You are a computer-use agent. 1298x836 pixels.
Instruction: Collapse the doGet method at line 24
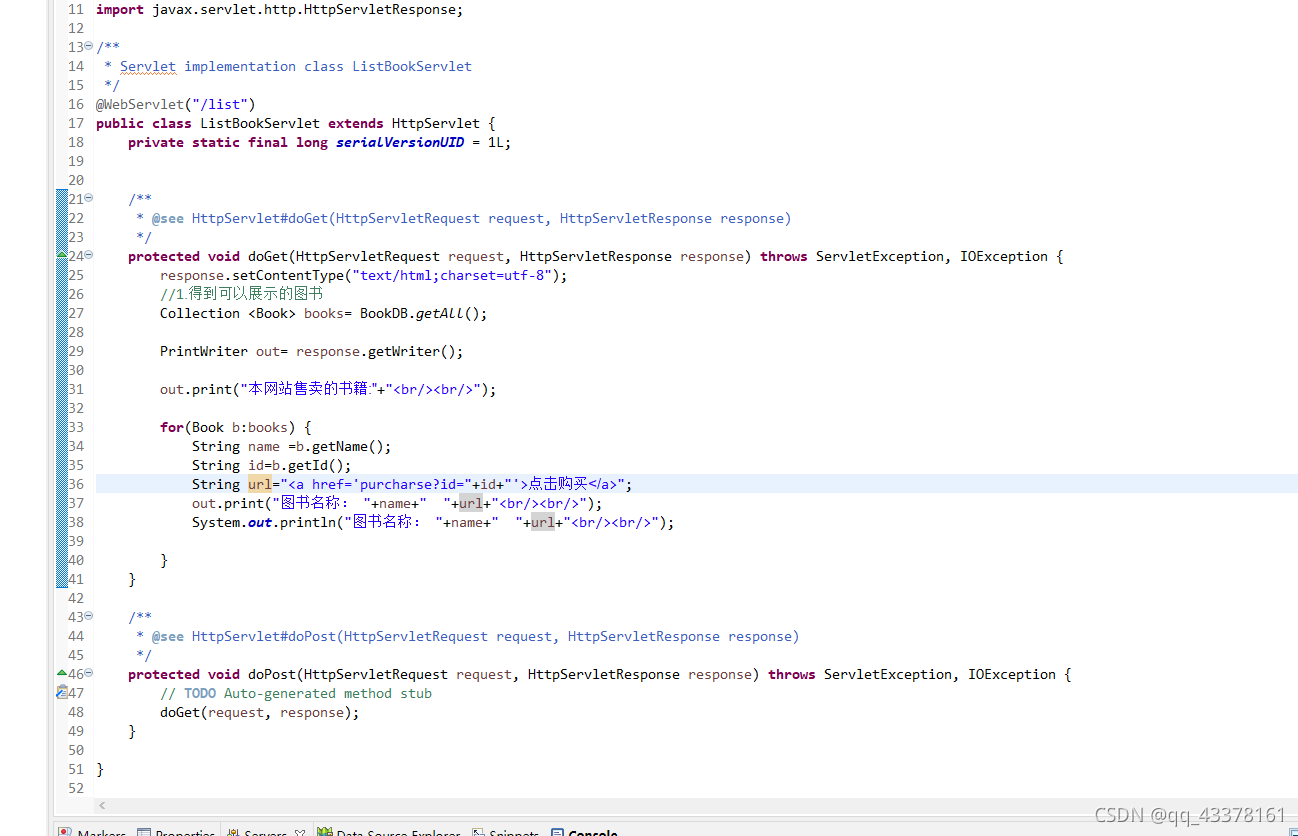coord(88,255)
